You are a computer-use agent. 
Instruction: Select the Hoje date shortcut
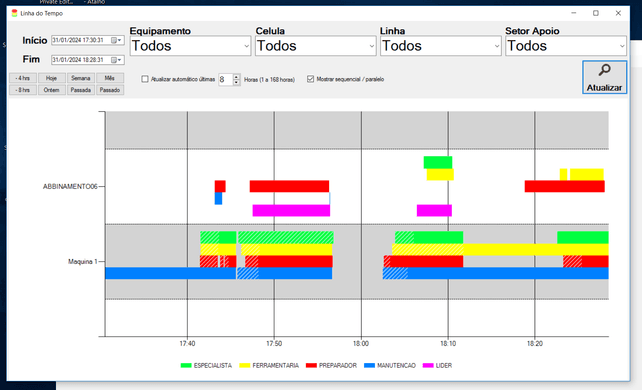coord(52,78)
